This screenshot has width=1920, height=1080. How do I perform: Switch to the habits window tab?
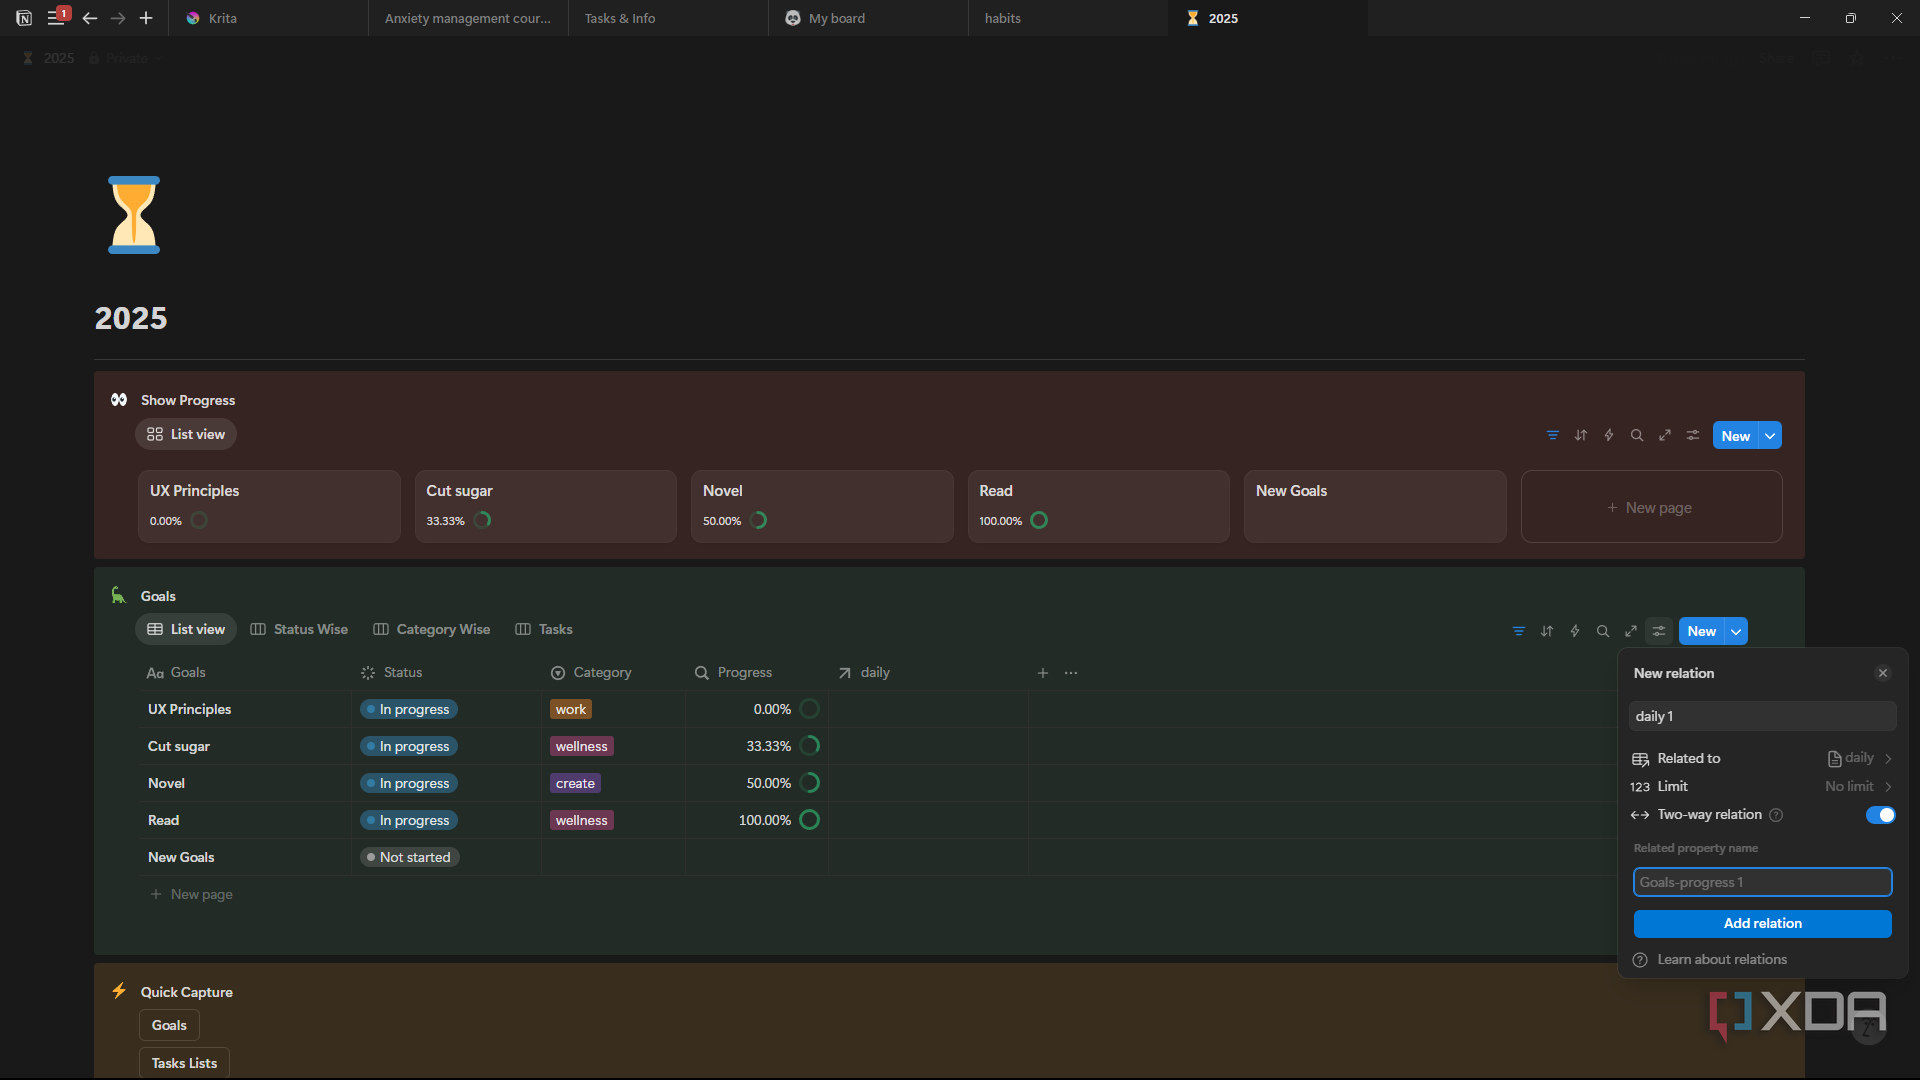(1067, 18)
